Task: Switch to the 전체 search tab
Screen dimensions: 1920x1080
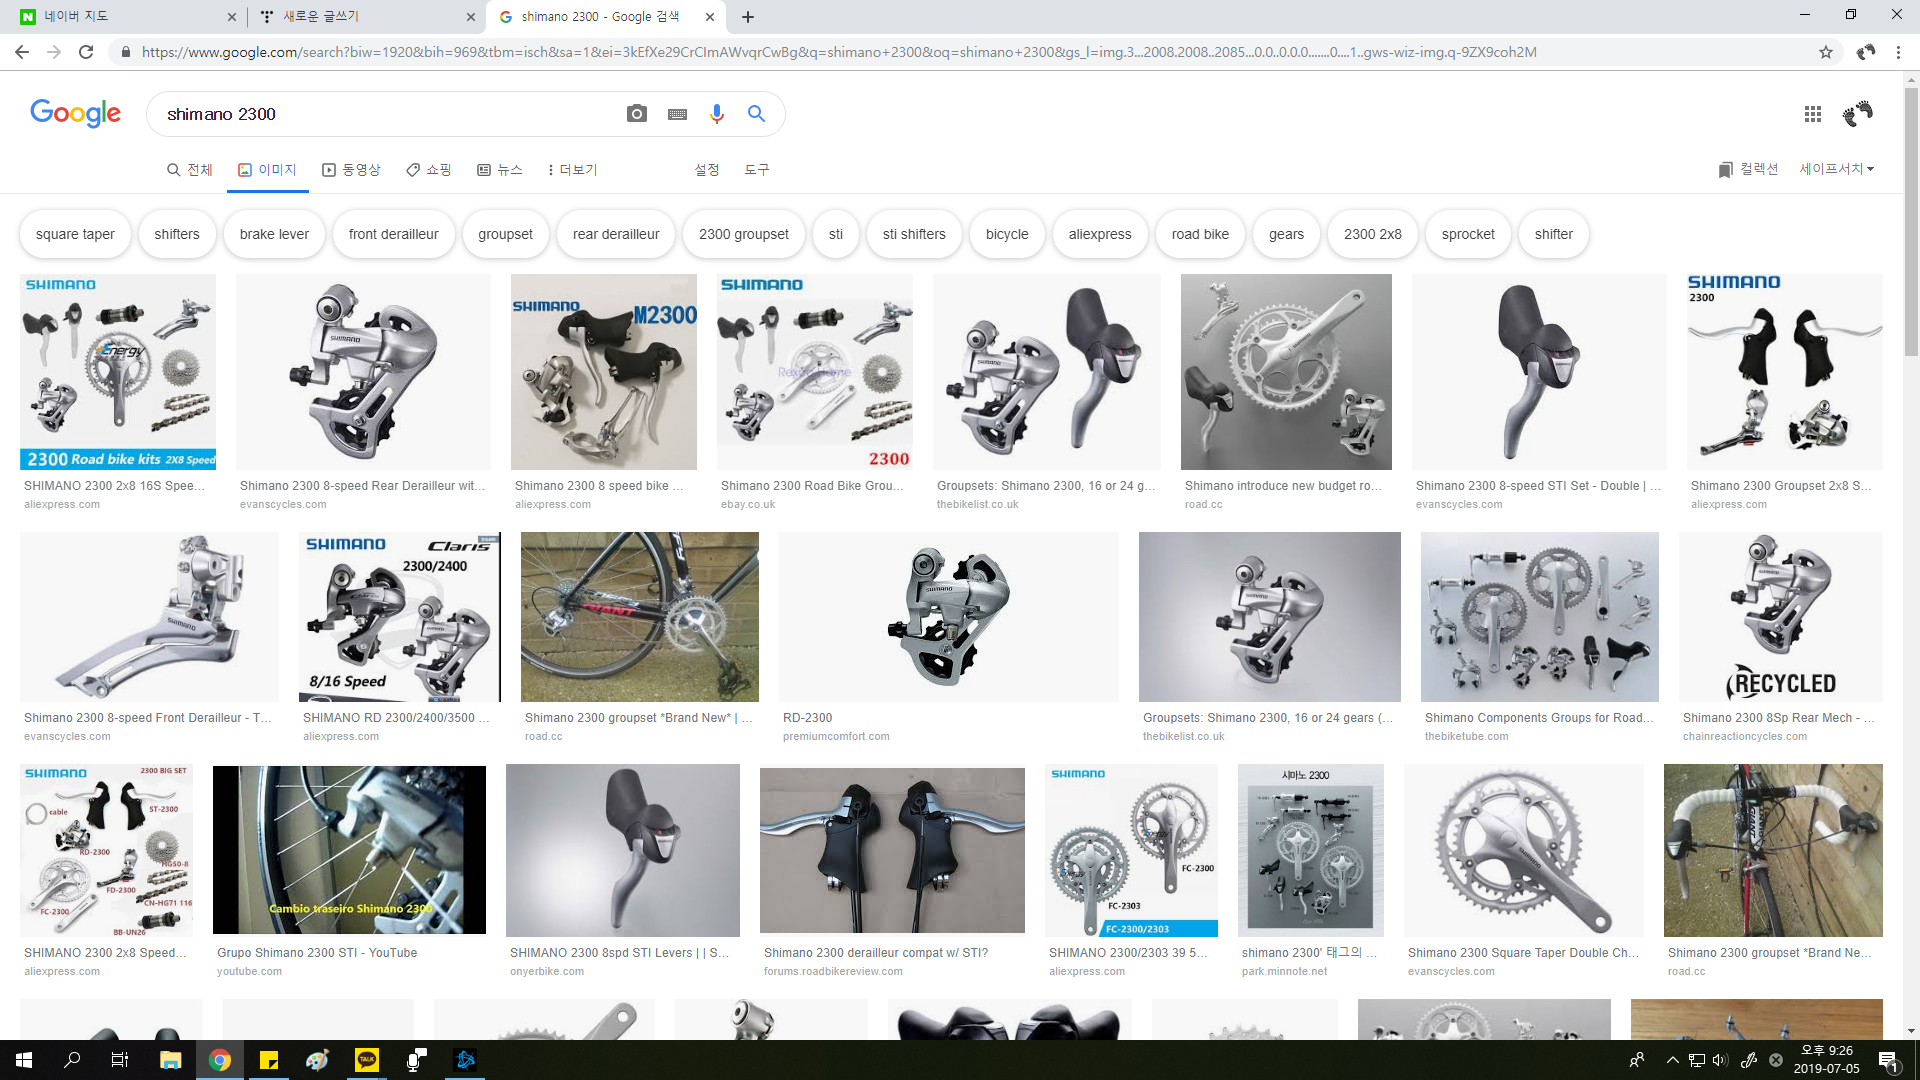Action: [190, 170]
